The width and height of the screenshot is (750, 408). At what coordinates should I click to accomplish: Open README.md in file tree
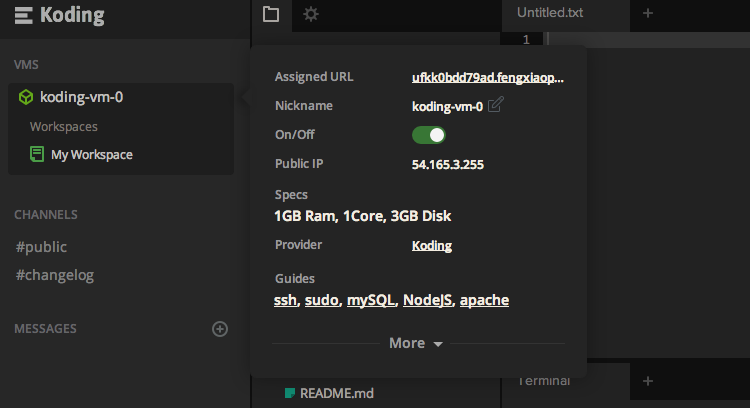pos(337,393)
